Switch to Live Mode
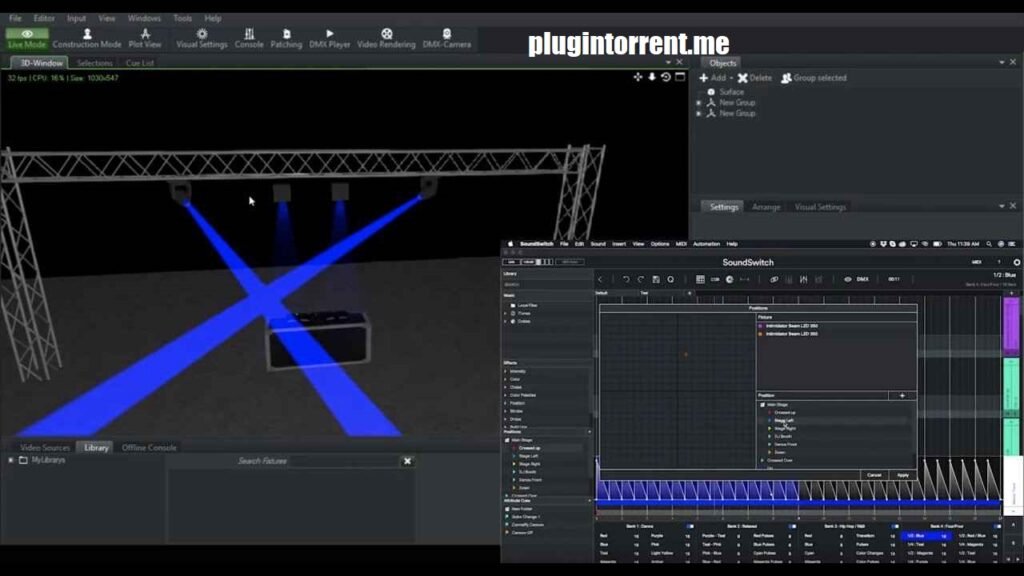1024x576 pixels. [27, 39]
